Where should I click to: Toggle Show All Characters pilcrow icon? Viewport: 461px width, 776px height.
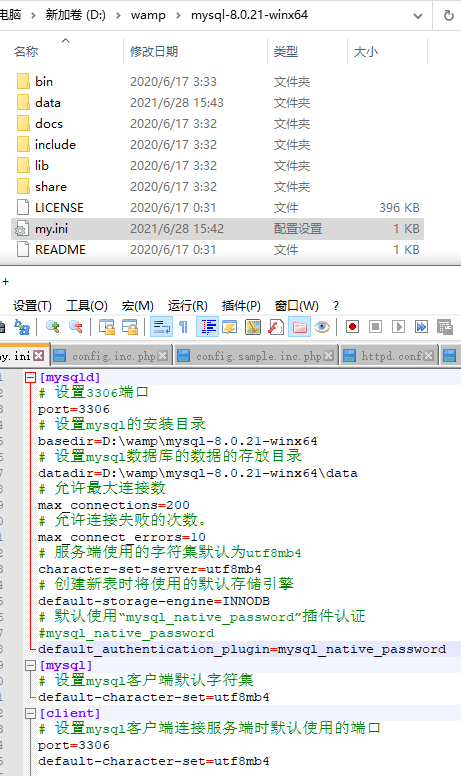(184, 327)
